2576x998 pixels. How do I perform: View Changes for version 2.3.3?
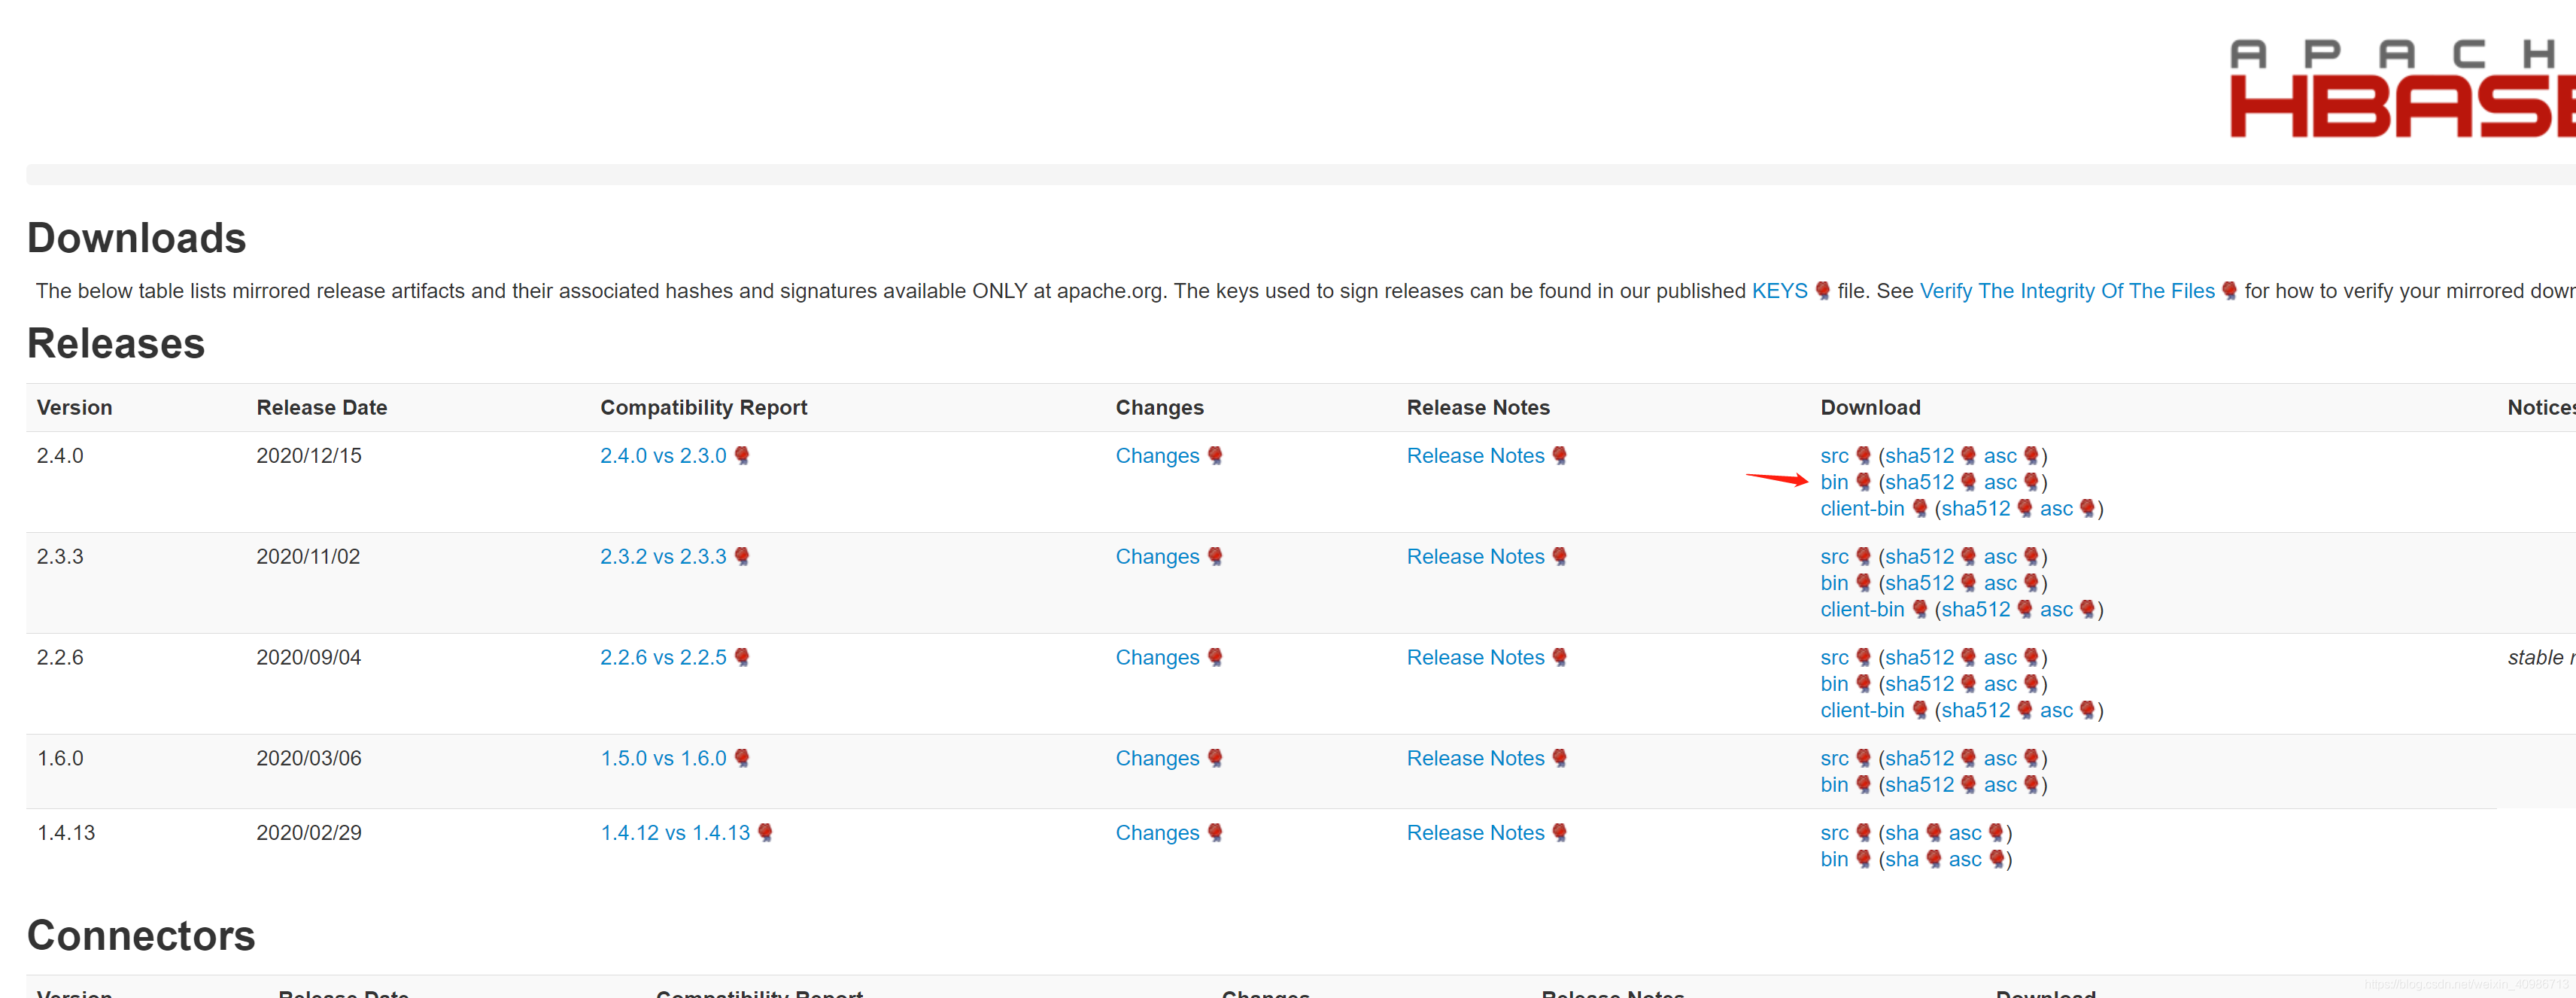pos(1157,557)
